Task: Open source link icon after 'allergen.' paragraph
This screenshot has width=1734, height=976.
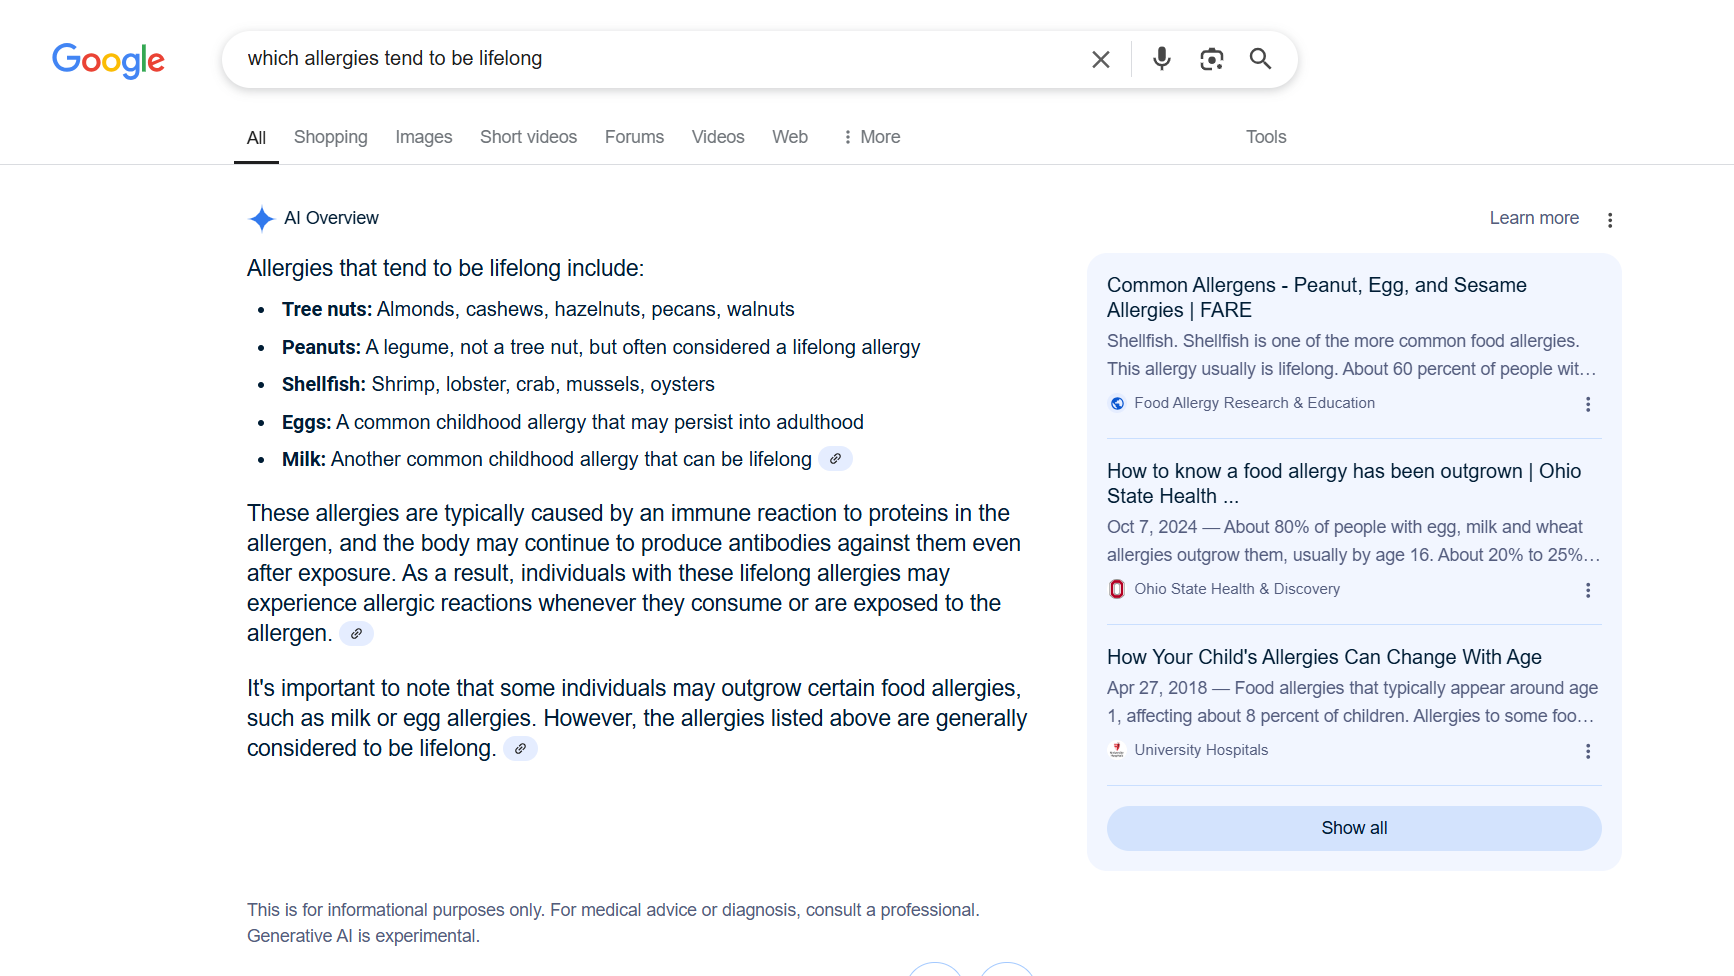Action: 356,634
